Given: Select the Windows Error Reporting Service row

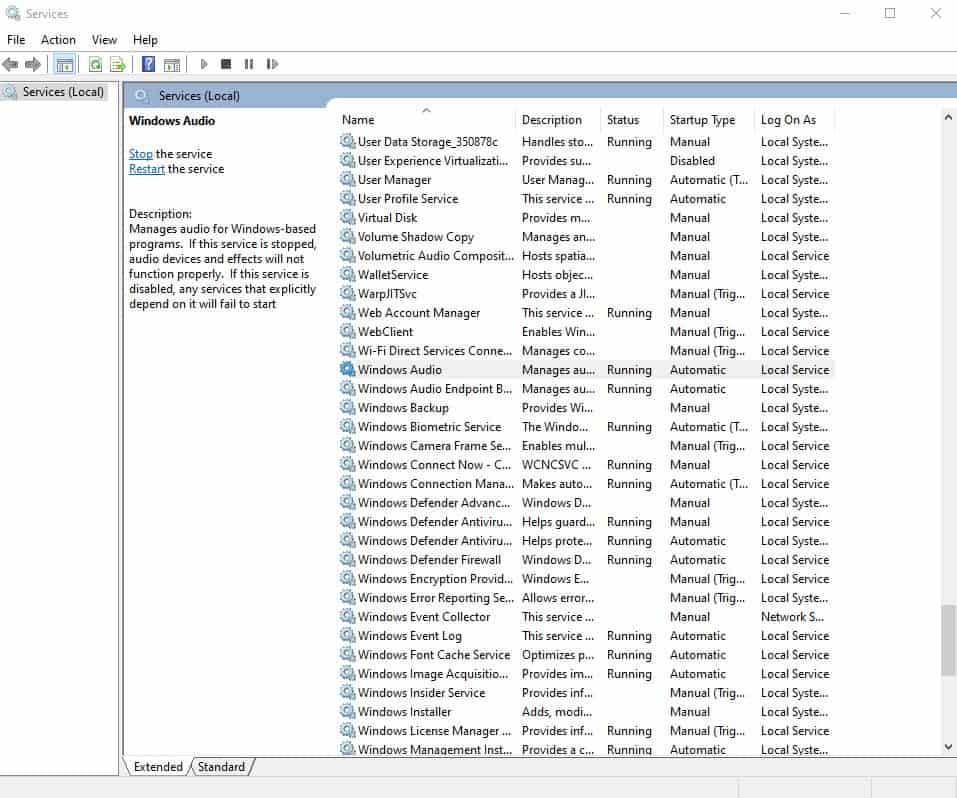Looking at the screenshot, I should 586,598.
